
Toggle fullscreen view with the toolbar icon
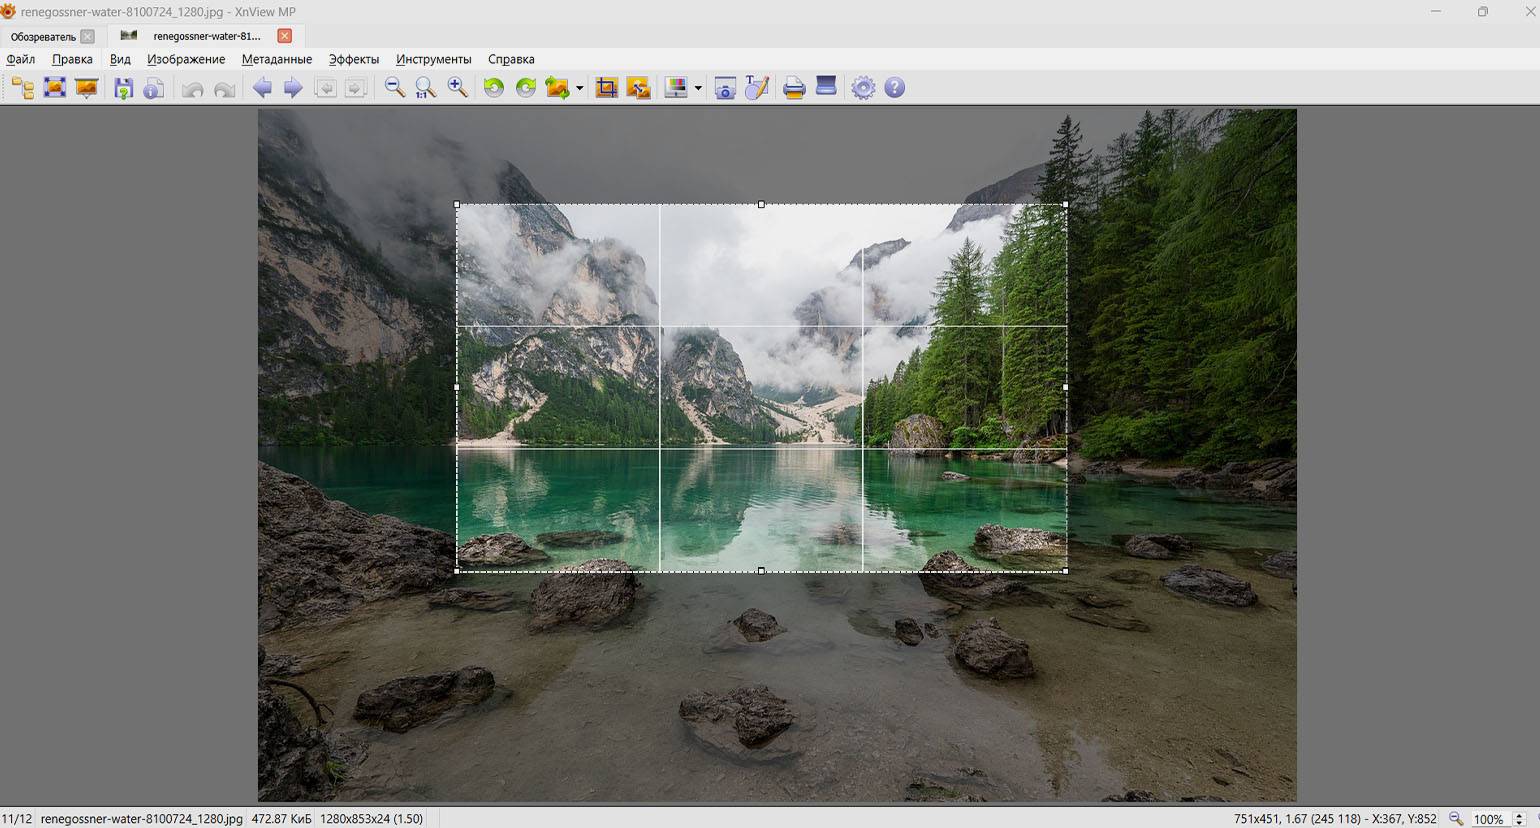coord(55,88)
